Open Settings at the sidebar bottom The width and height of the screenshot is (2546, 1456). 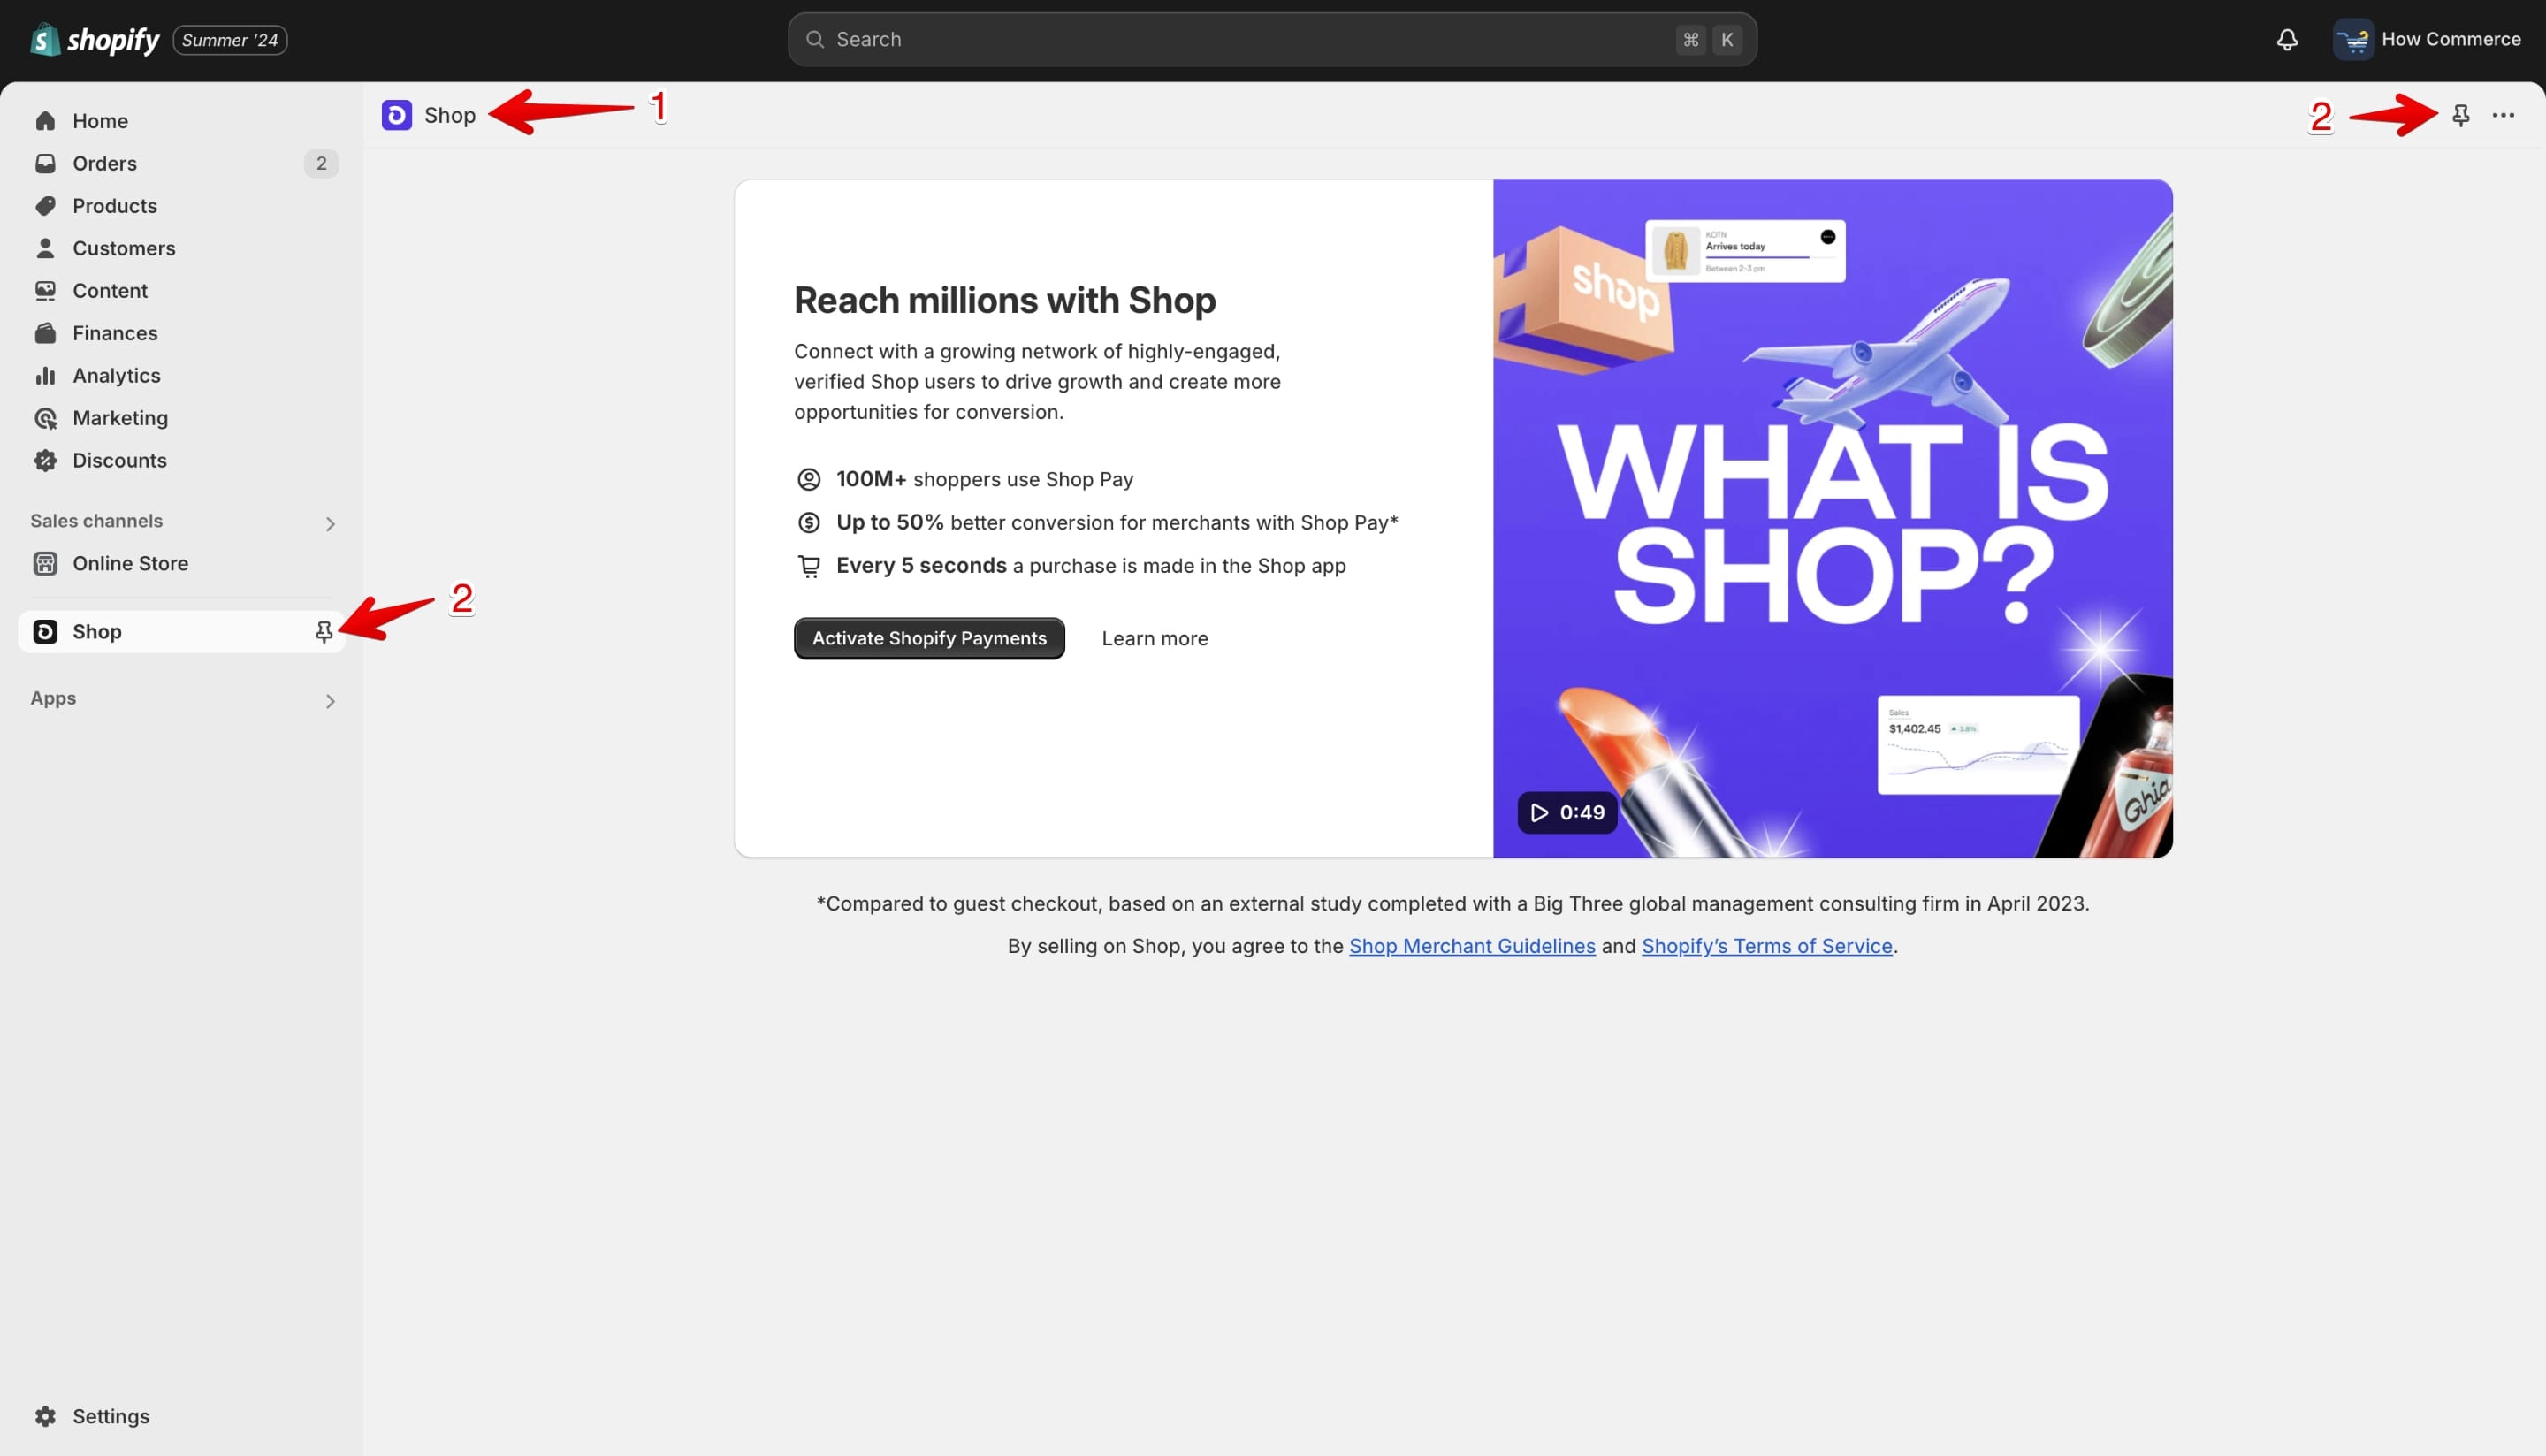182,1417
